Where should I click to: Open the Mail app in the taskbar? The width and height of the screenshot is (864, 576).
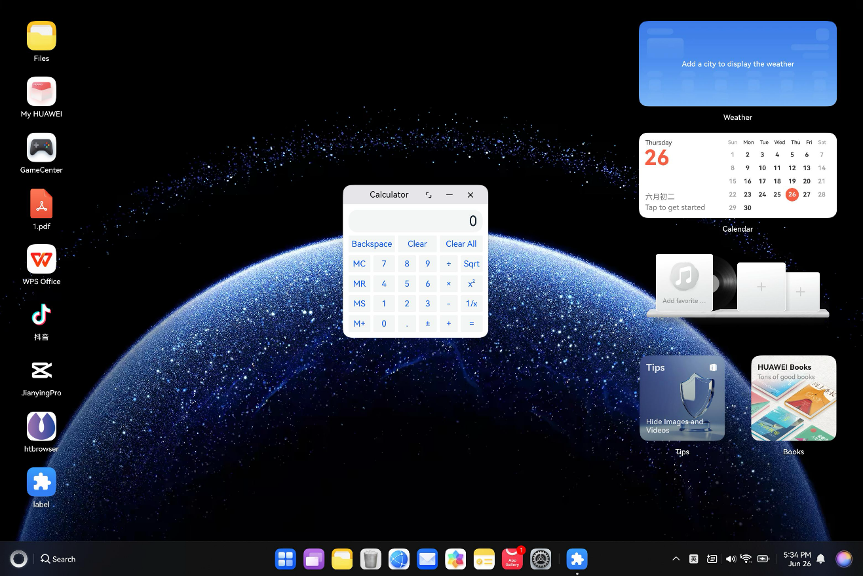(427, 559)
